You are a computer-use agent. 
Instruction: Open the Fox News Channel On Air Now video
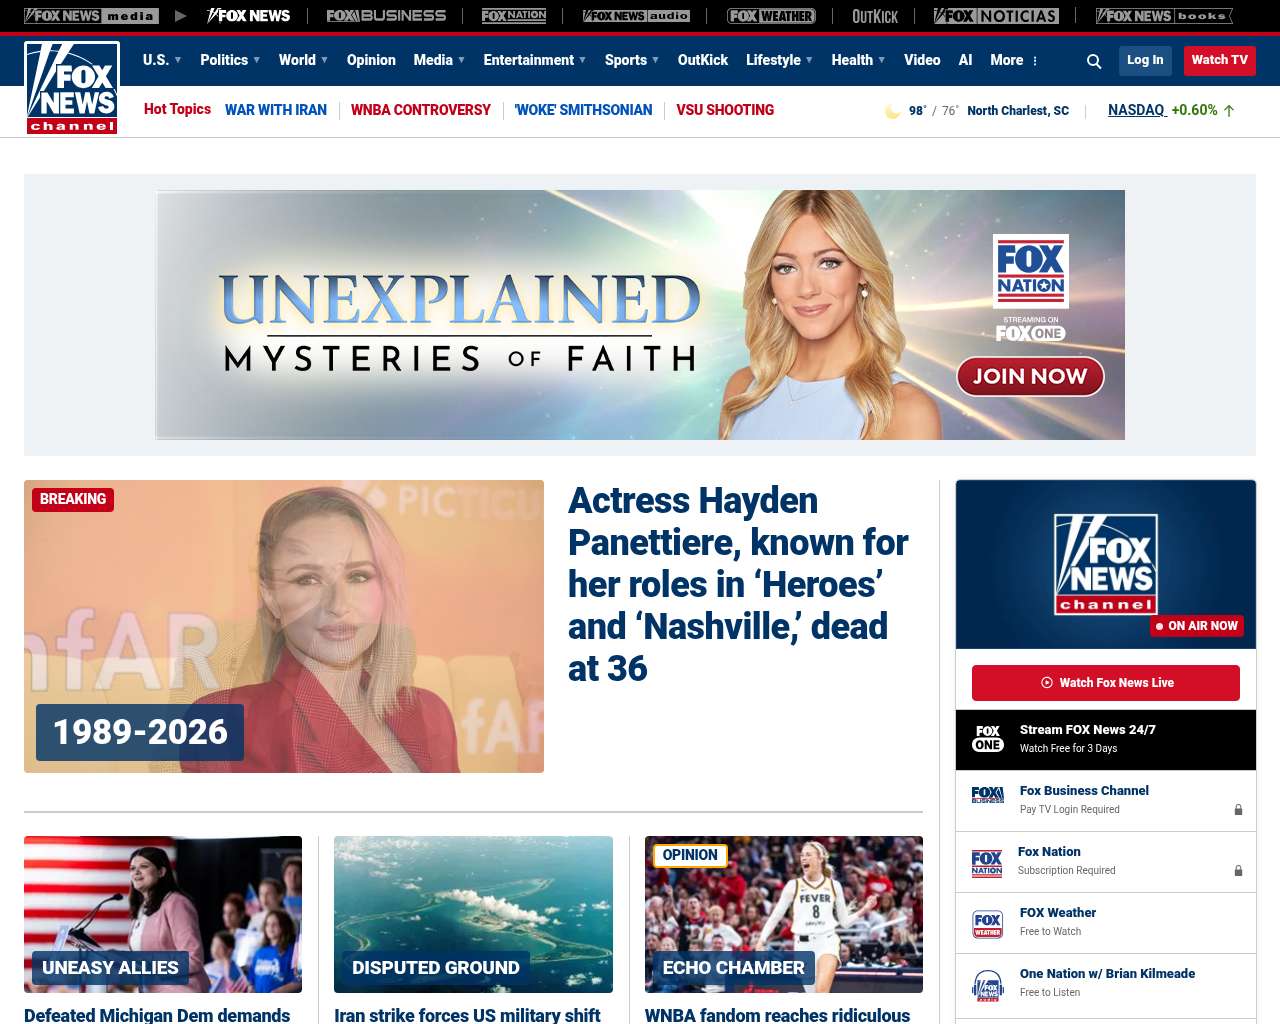click(1106, 564)
